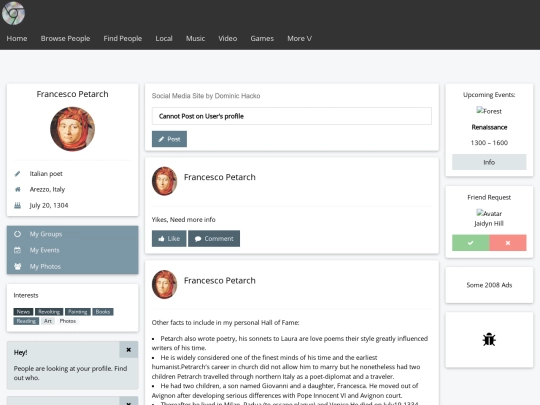Click the Social Media Site by Dominic Hacko text
This screenshot has width=540, height=405.
206,96
